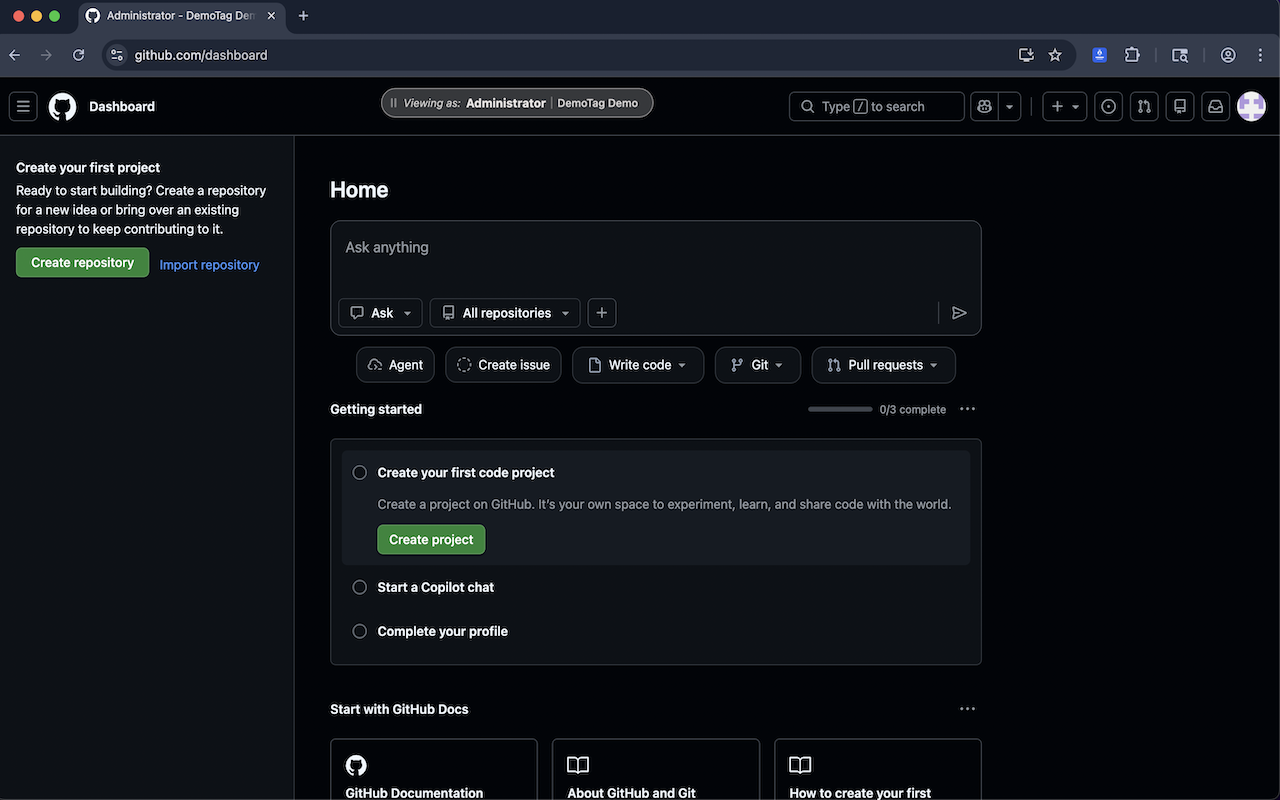Open the user avatar menu
This screenshot has height=800, width=1280.
(1252, 106)
